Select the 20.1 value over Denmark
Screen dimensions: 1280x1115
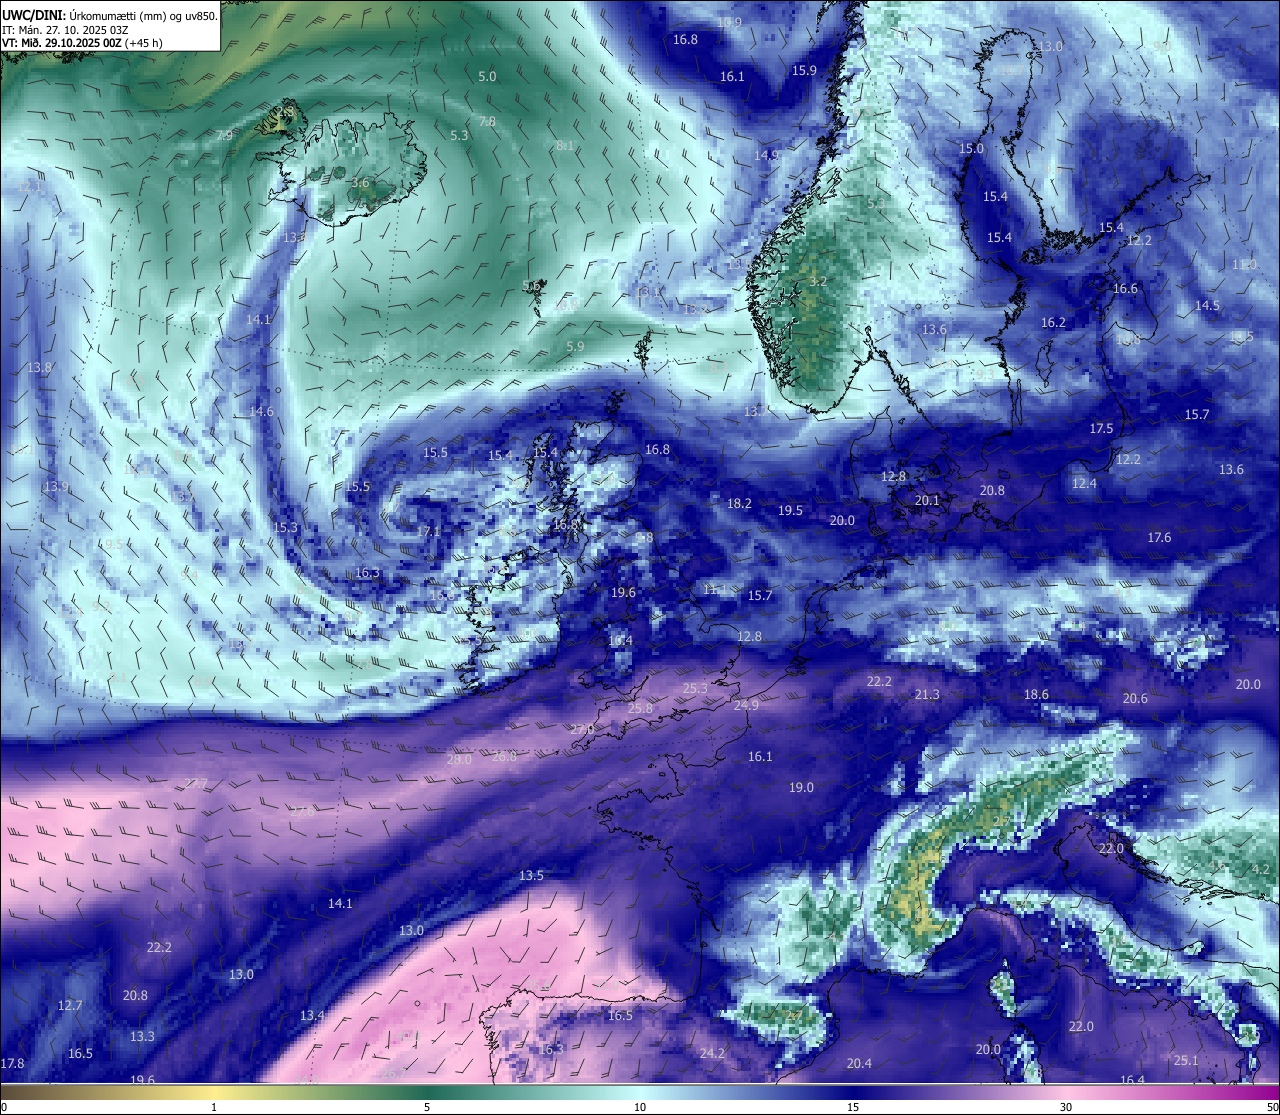tap(927, 500)
